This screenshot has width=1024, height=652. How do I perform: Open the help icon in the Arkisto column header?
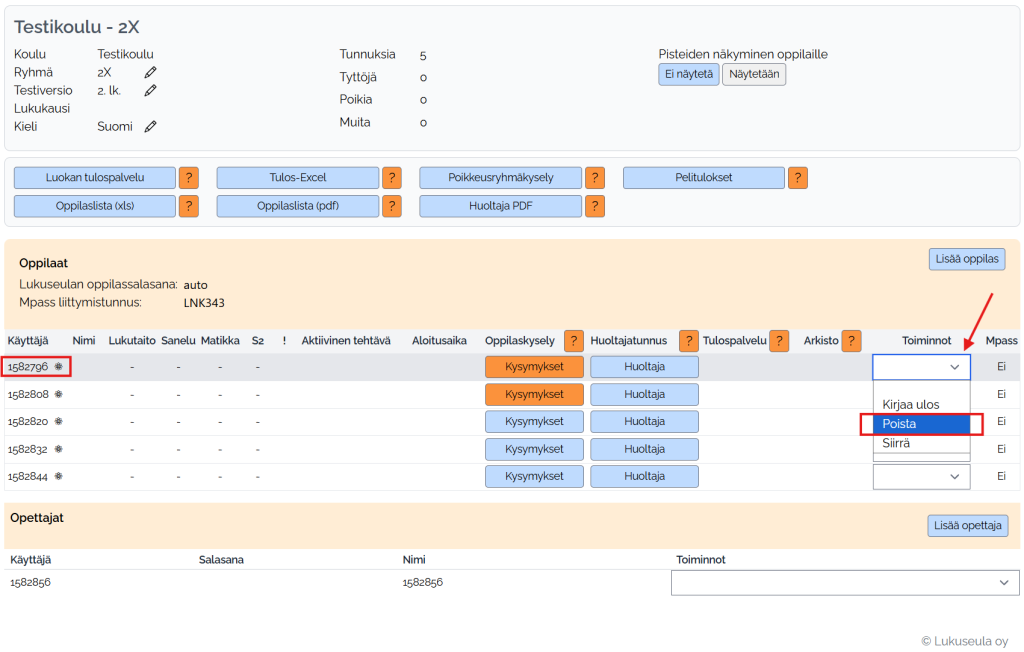click(851, 341)
